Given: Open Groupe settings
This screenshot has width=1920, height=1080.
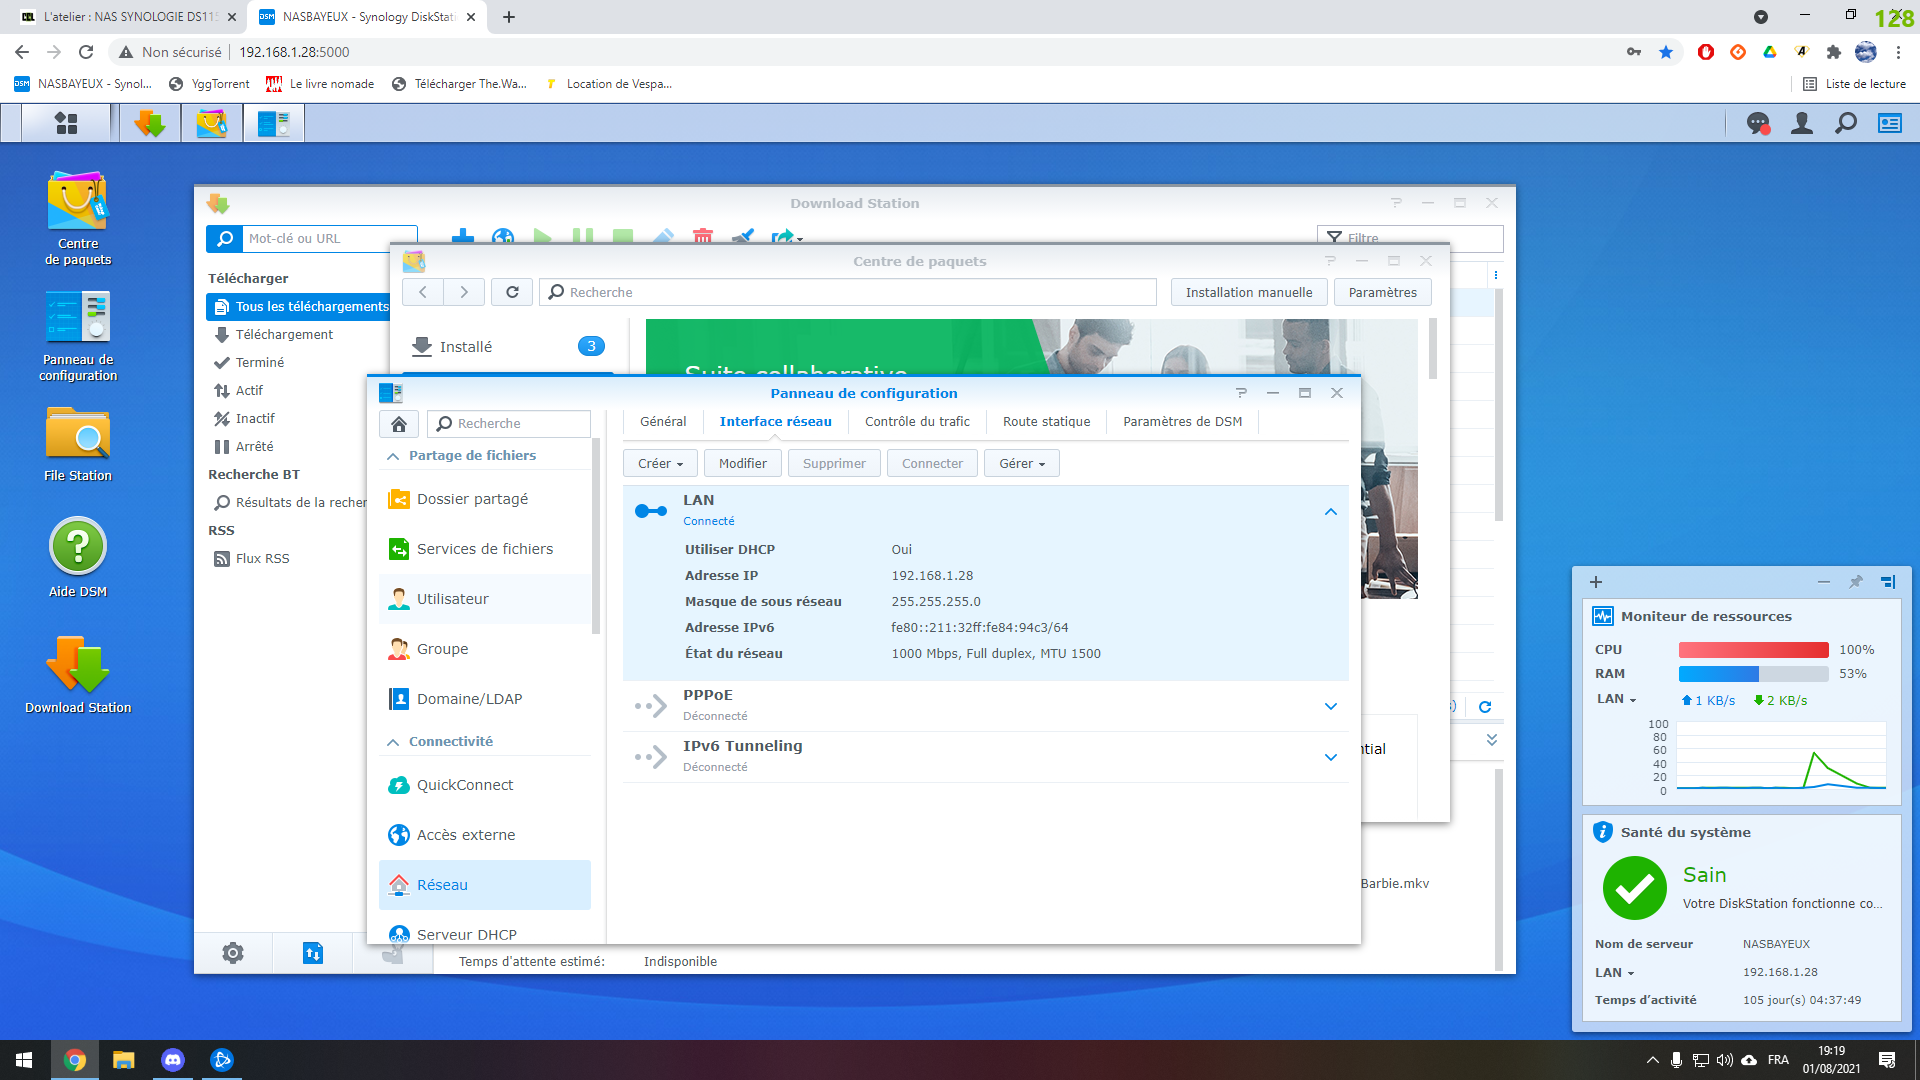Looking at the screenshot, I should [x=485, y=649].
